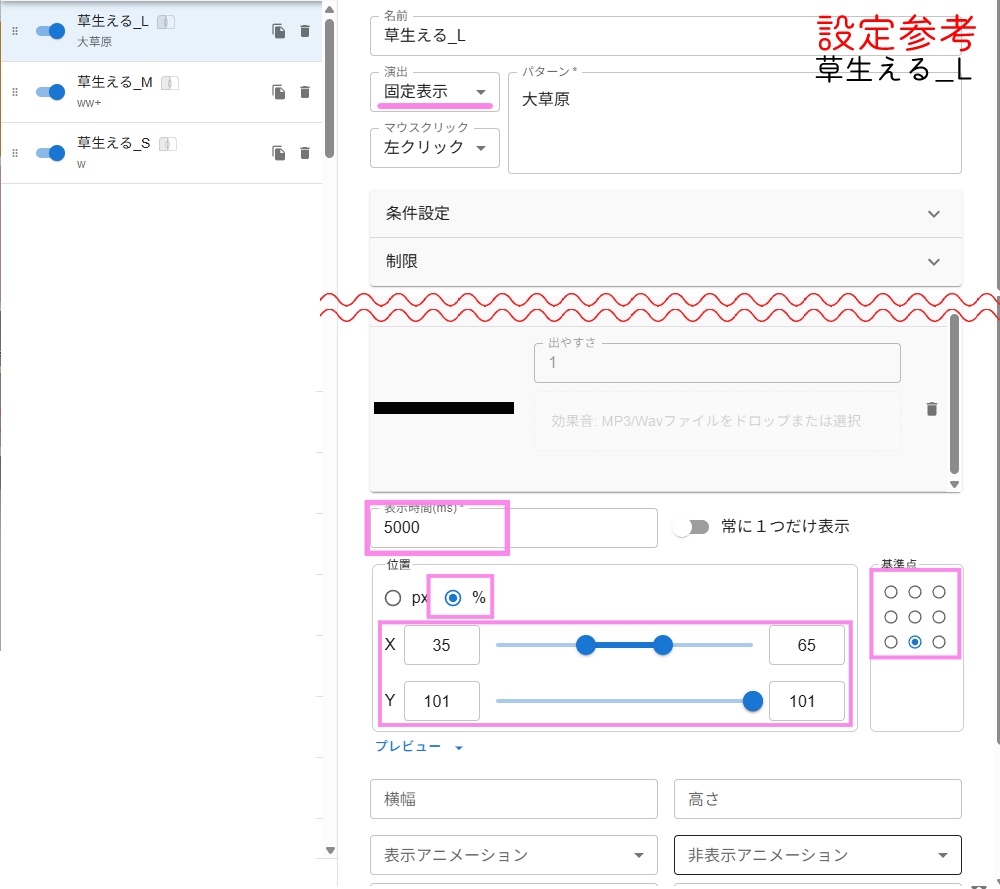Toggle off the 草生える_M switch
1000x889 pixels.
click(x=50, y=92)
